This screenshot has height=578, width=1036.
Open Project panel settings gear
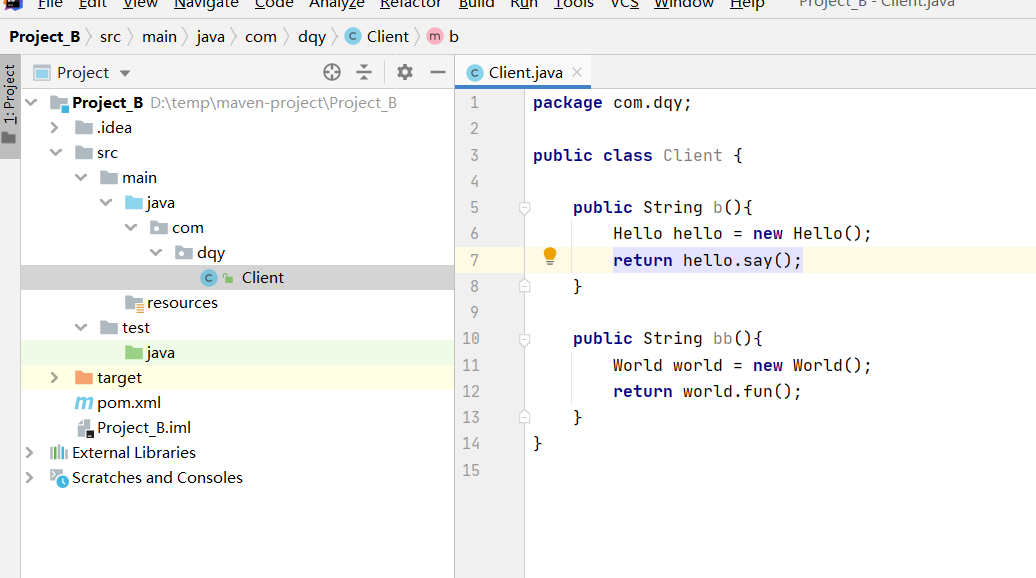405,72
